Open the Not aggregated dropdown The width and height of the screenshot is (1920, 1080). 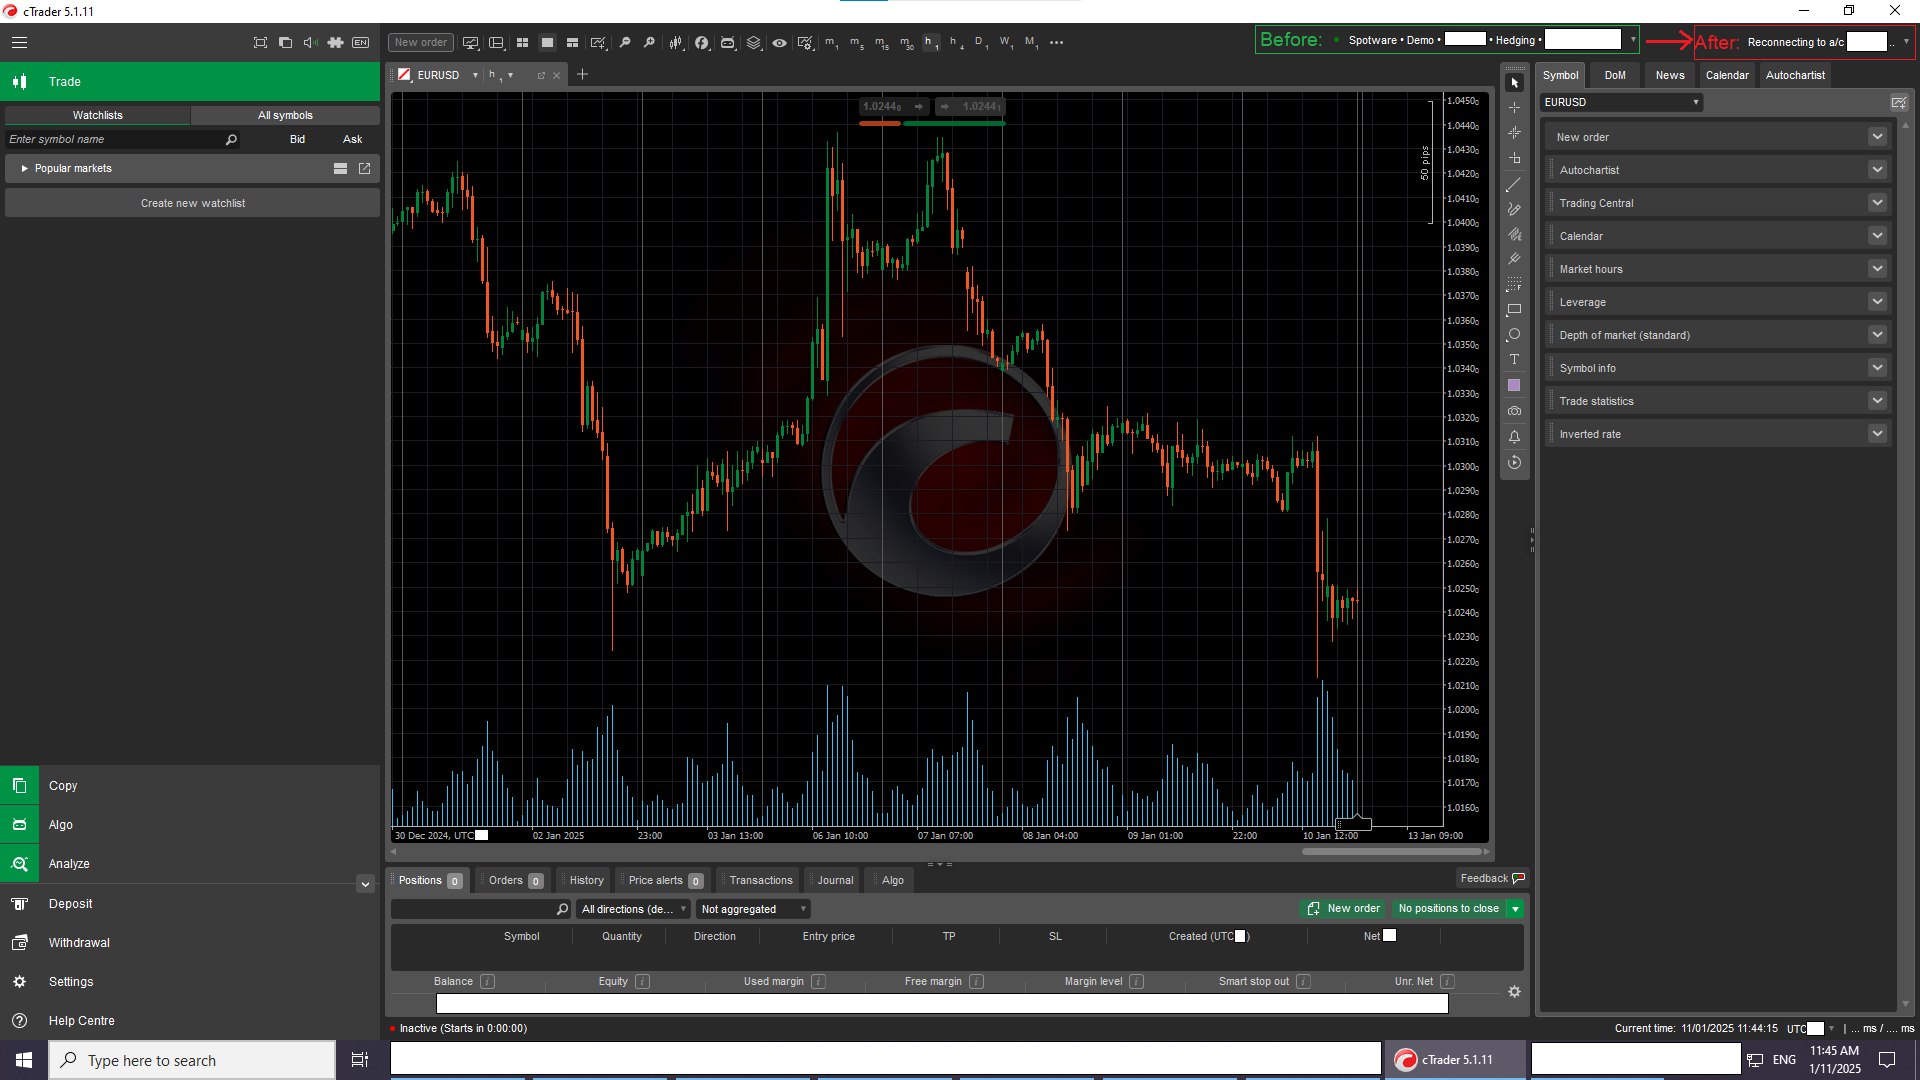[753, 909]
